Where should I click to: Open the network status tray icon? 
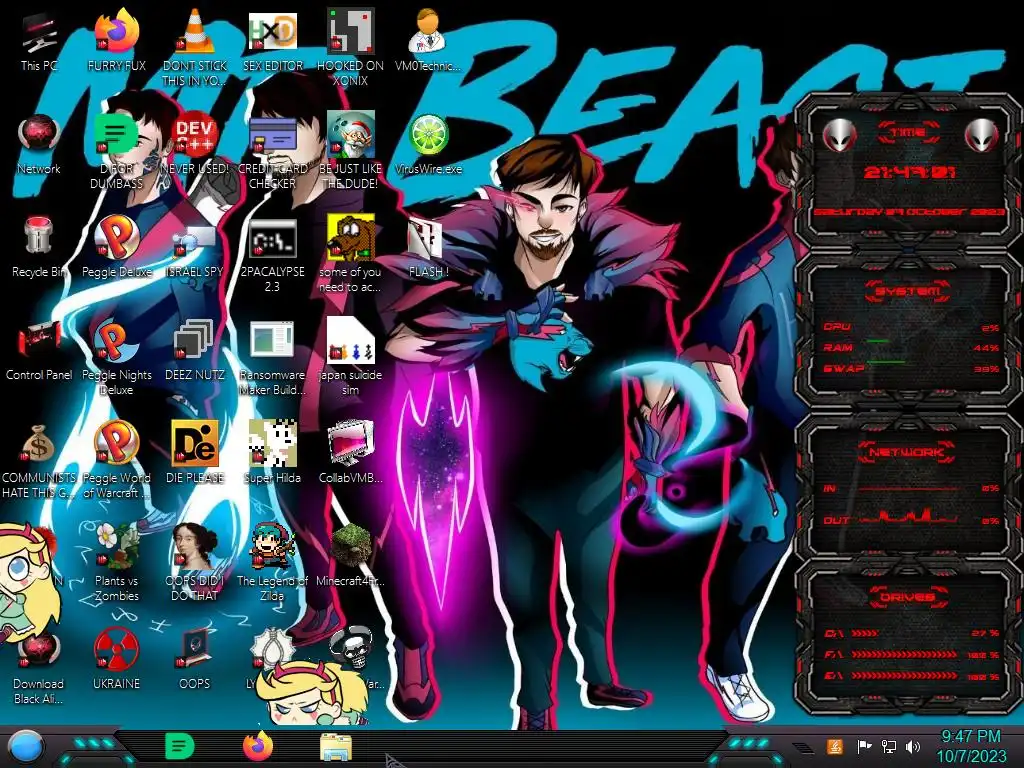click(889, 746)
